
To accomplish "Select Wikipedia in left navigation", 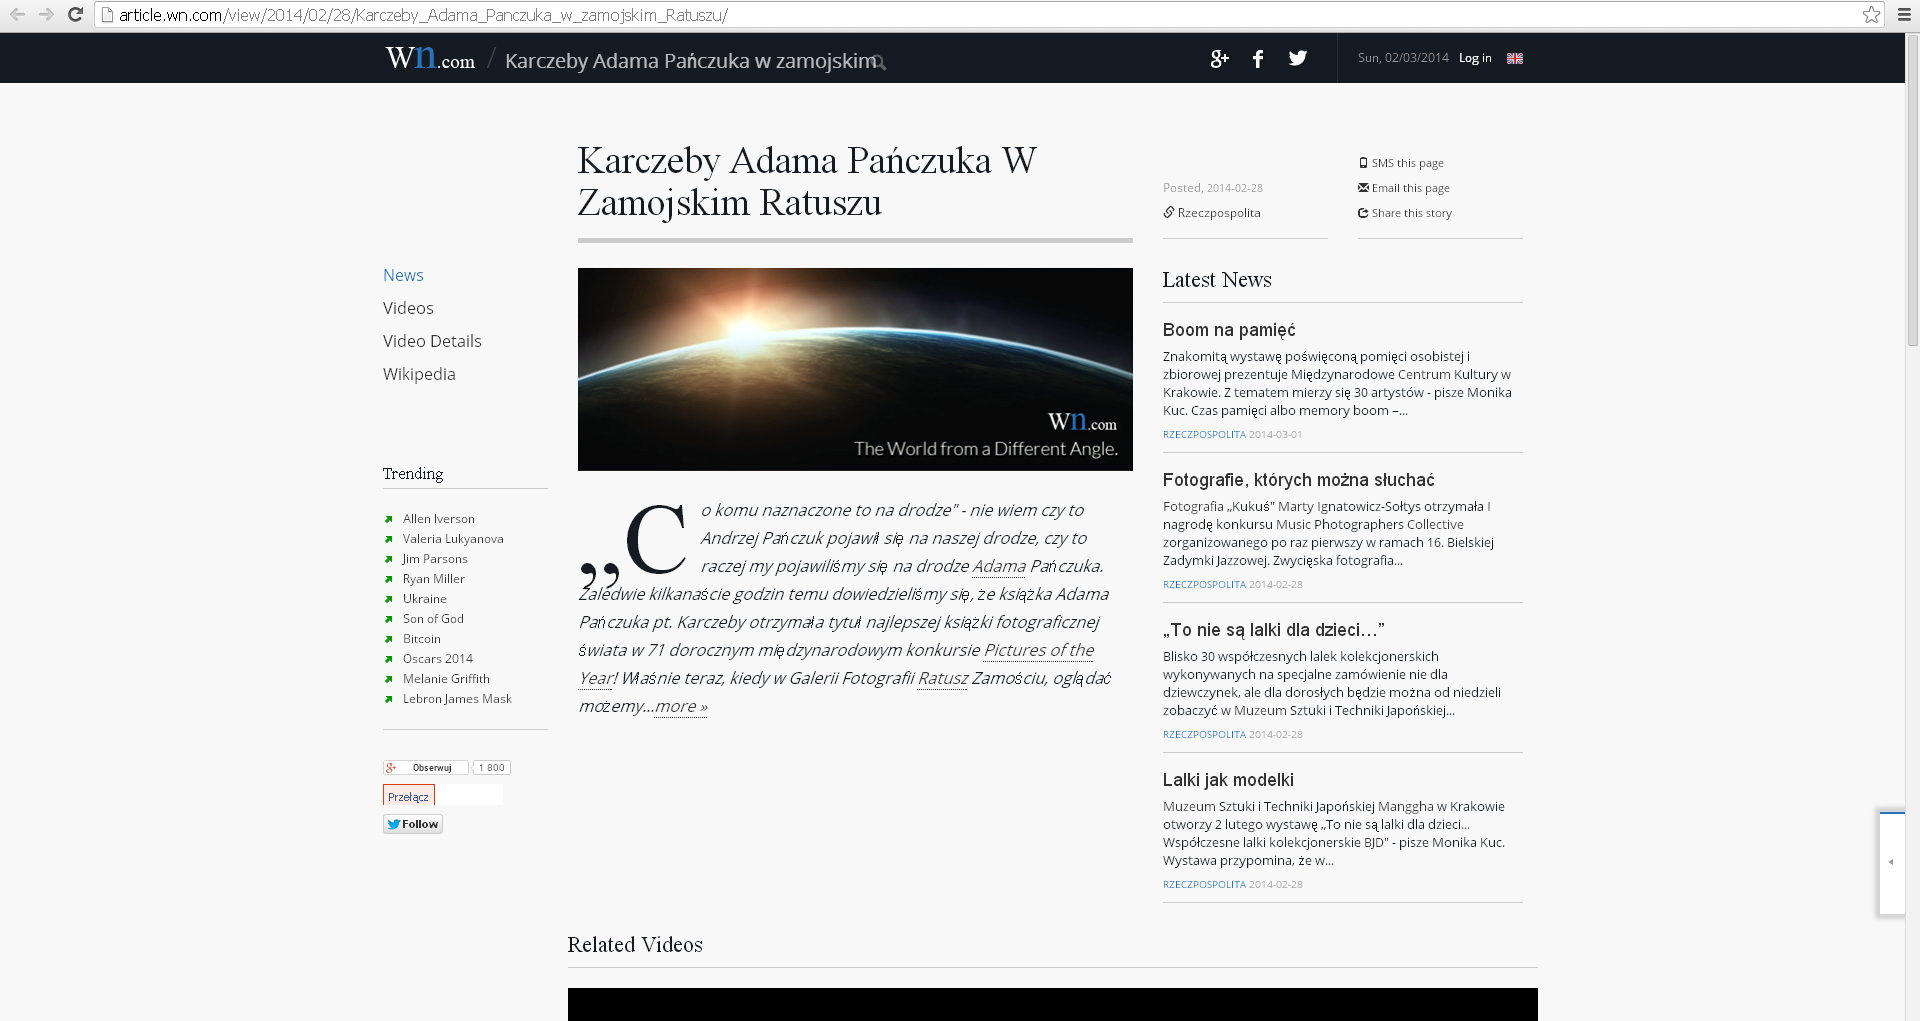I will tap(419, 374).
